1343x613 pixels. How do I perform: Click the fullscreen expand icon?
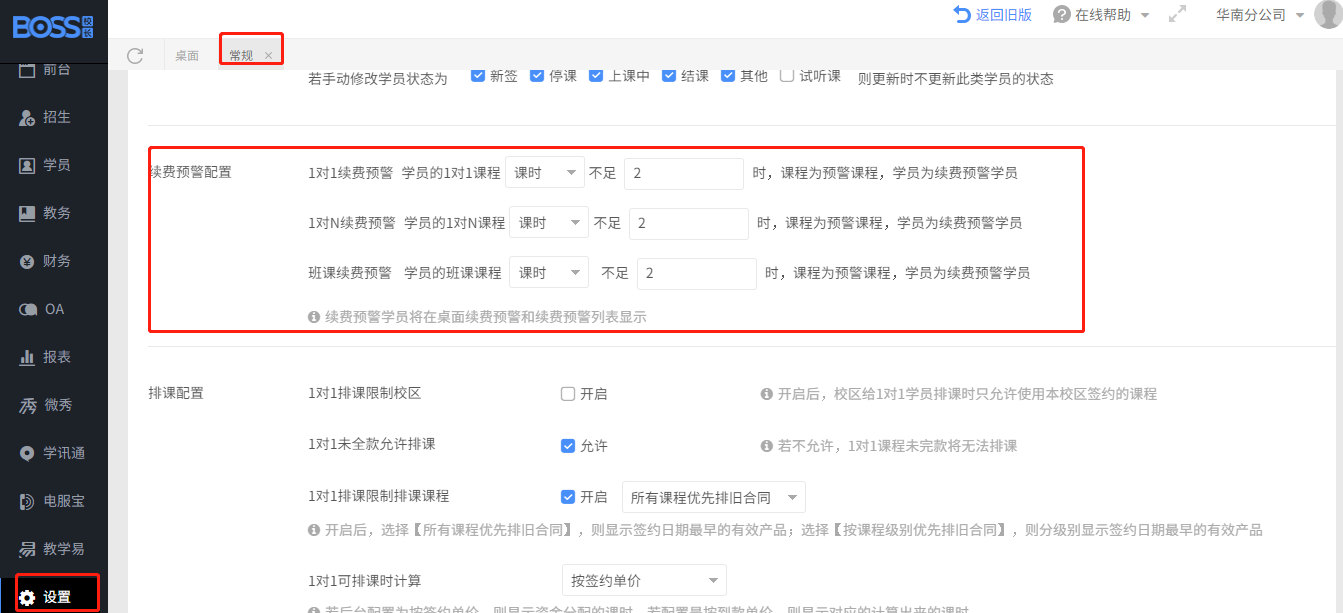click(x=1177, y=15)
